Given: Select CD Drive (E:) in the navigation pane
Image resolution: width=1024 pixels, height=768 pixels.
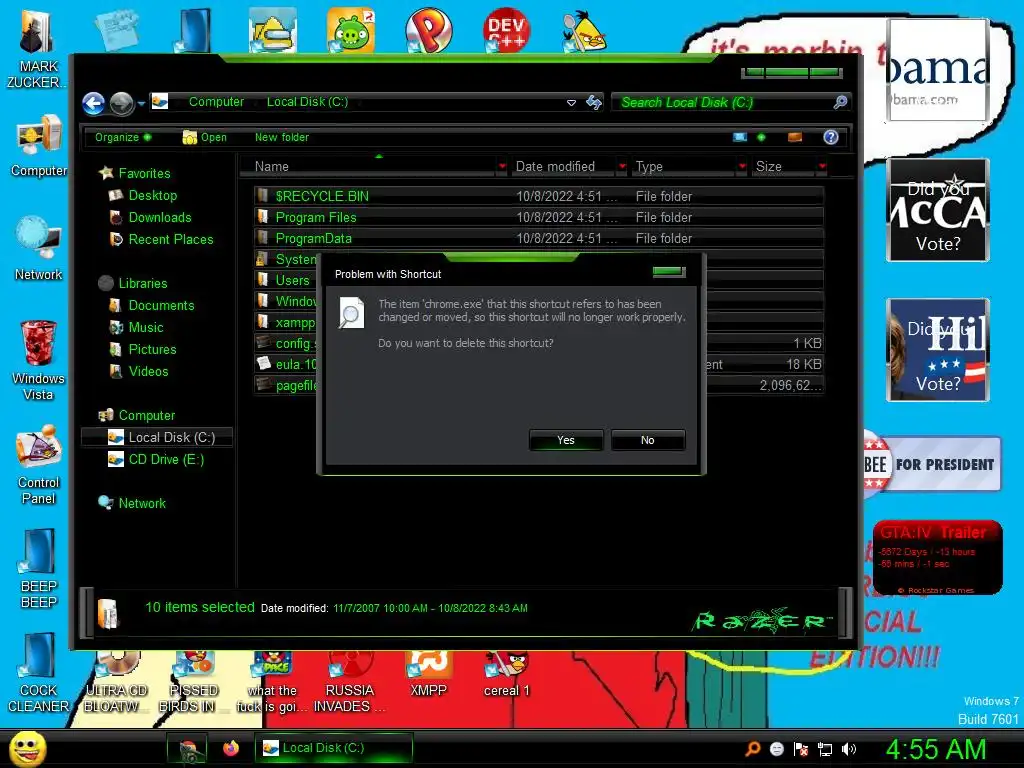Looking at the screenshot, I should tap(156, 460).
